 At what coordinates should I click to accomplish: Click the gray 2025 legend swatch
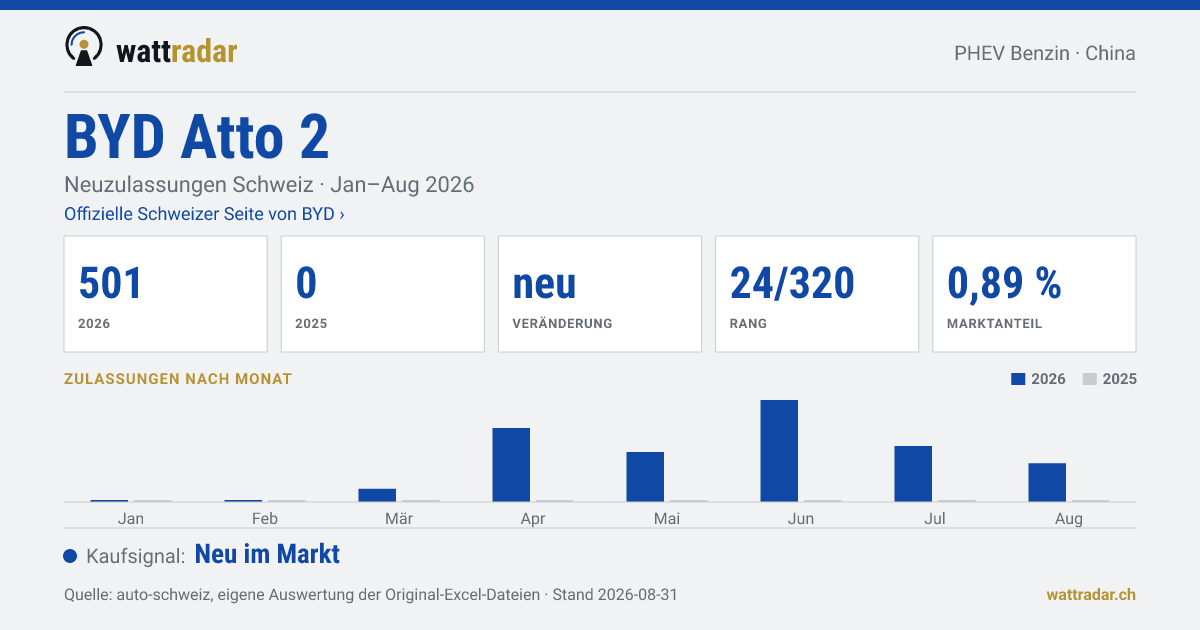pyautogui.click(x=1090, y=379)
